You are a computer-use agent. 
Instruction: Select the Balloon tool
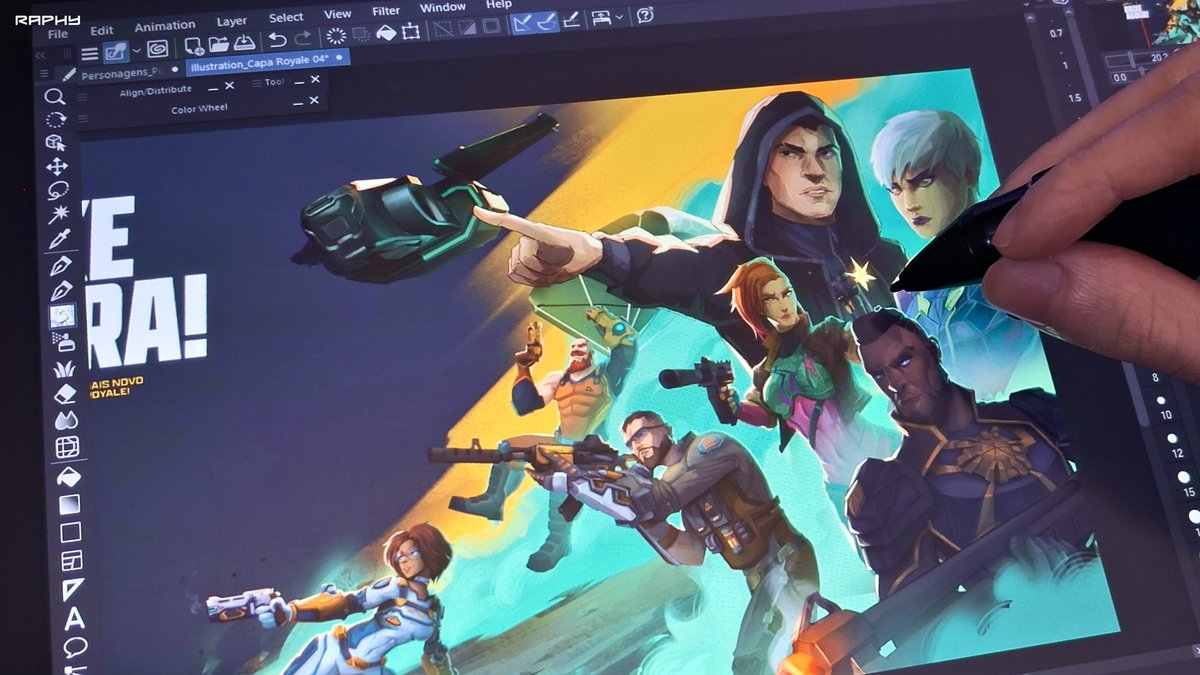click(x=76, y=648)
